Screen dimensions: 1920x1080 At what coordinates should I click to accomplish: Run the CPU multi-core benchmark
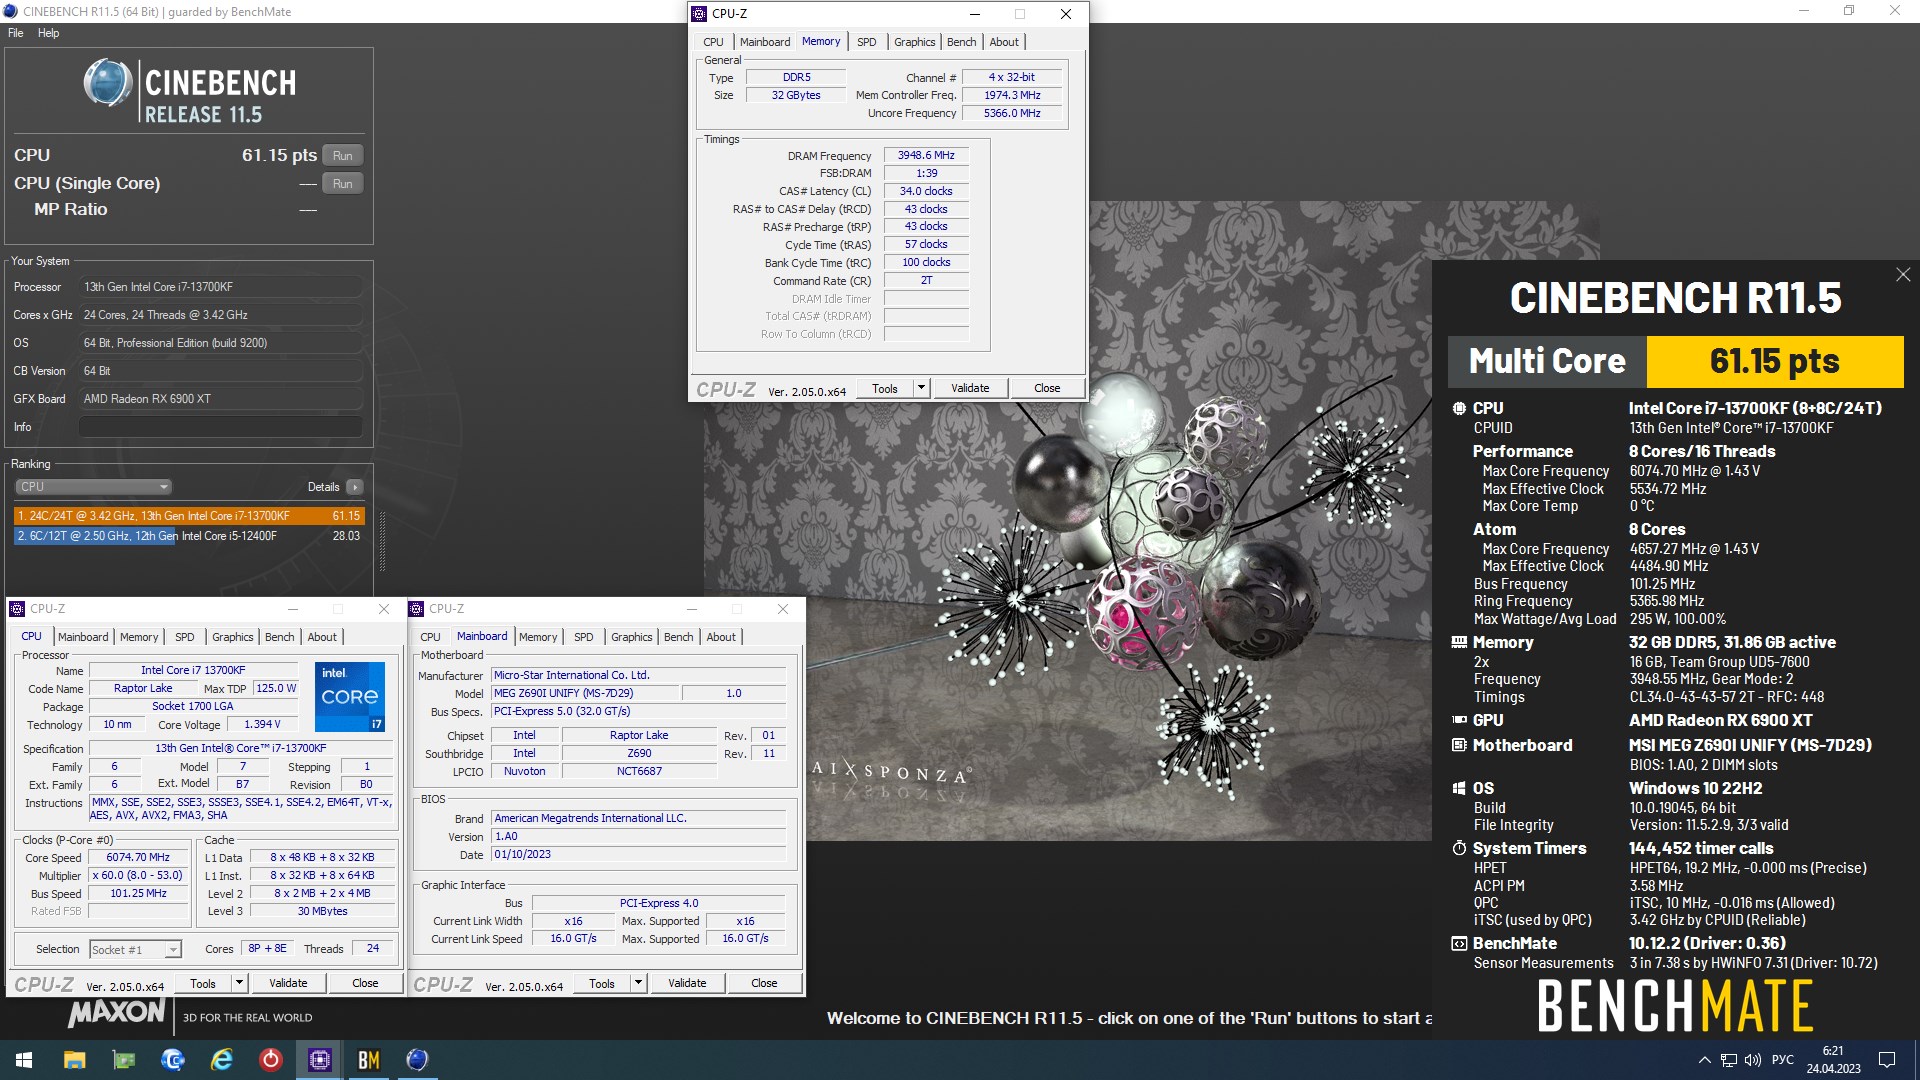coord(343,156)
